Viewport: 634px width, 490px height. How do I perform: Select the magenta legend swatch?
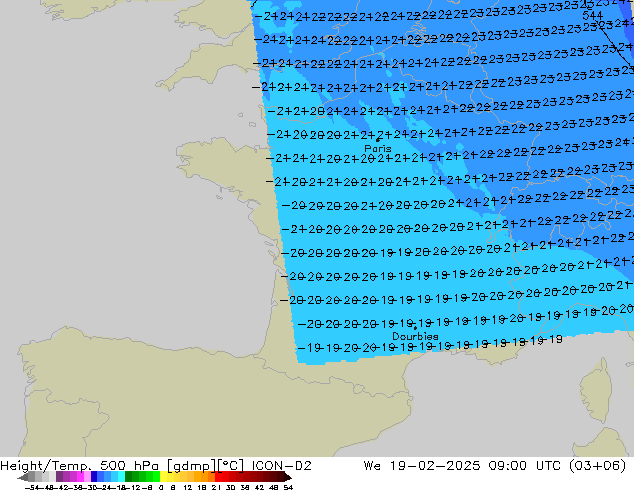80,477
